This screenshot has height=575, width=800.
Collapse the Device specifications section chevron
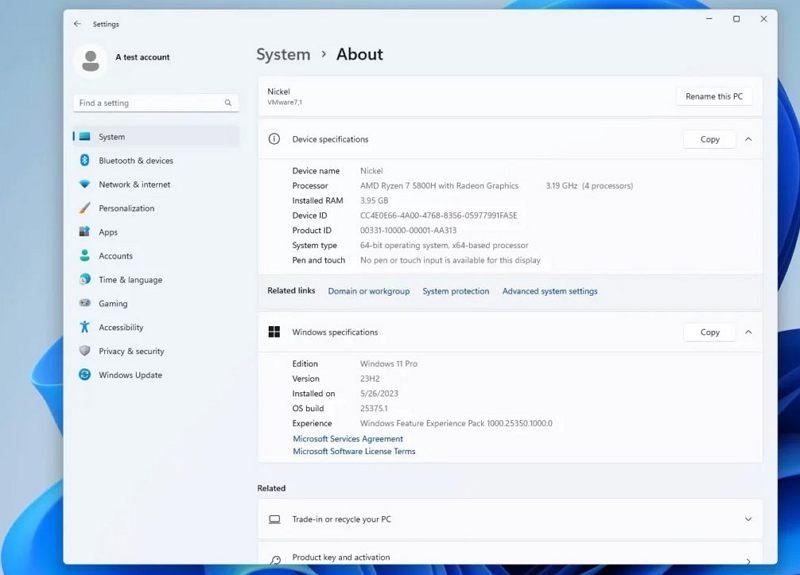click(x=748, y=139)
